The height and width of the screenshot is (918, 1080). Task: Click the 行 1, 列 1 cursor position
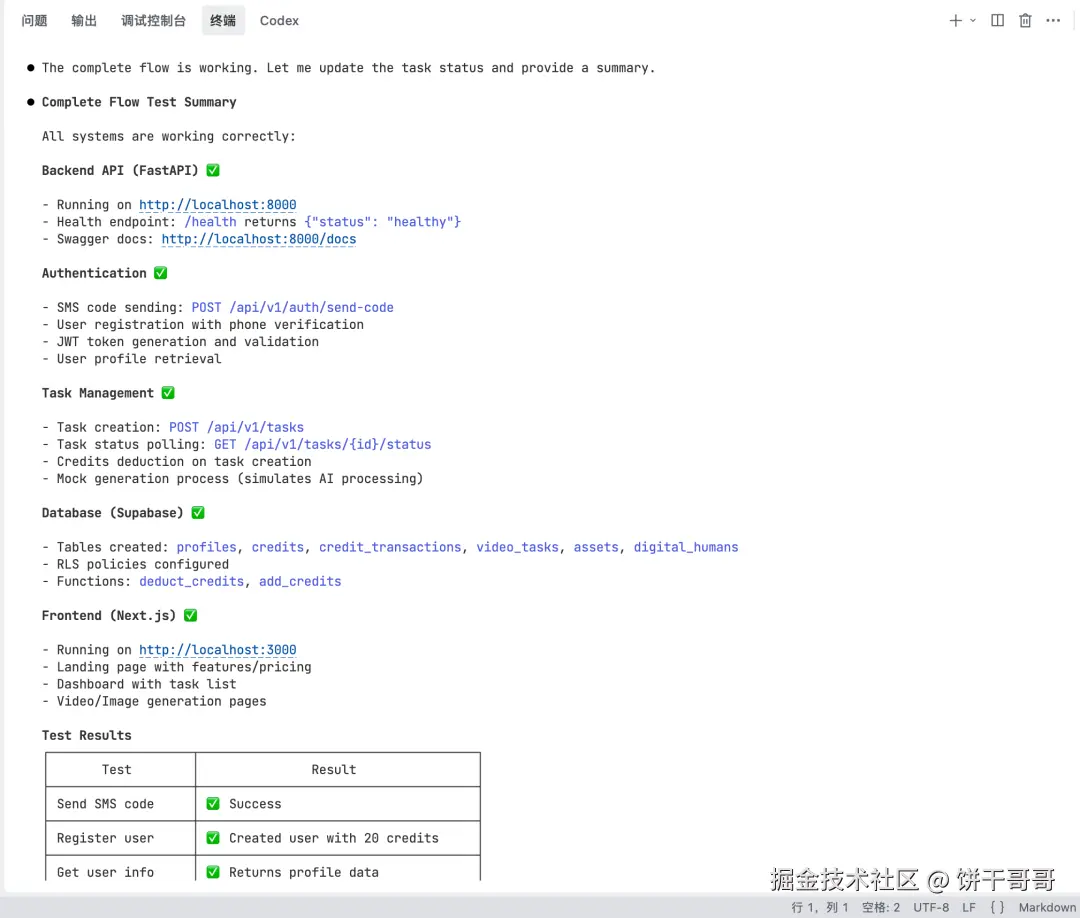[x=820, y=907]
